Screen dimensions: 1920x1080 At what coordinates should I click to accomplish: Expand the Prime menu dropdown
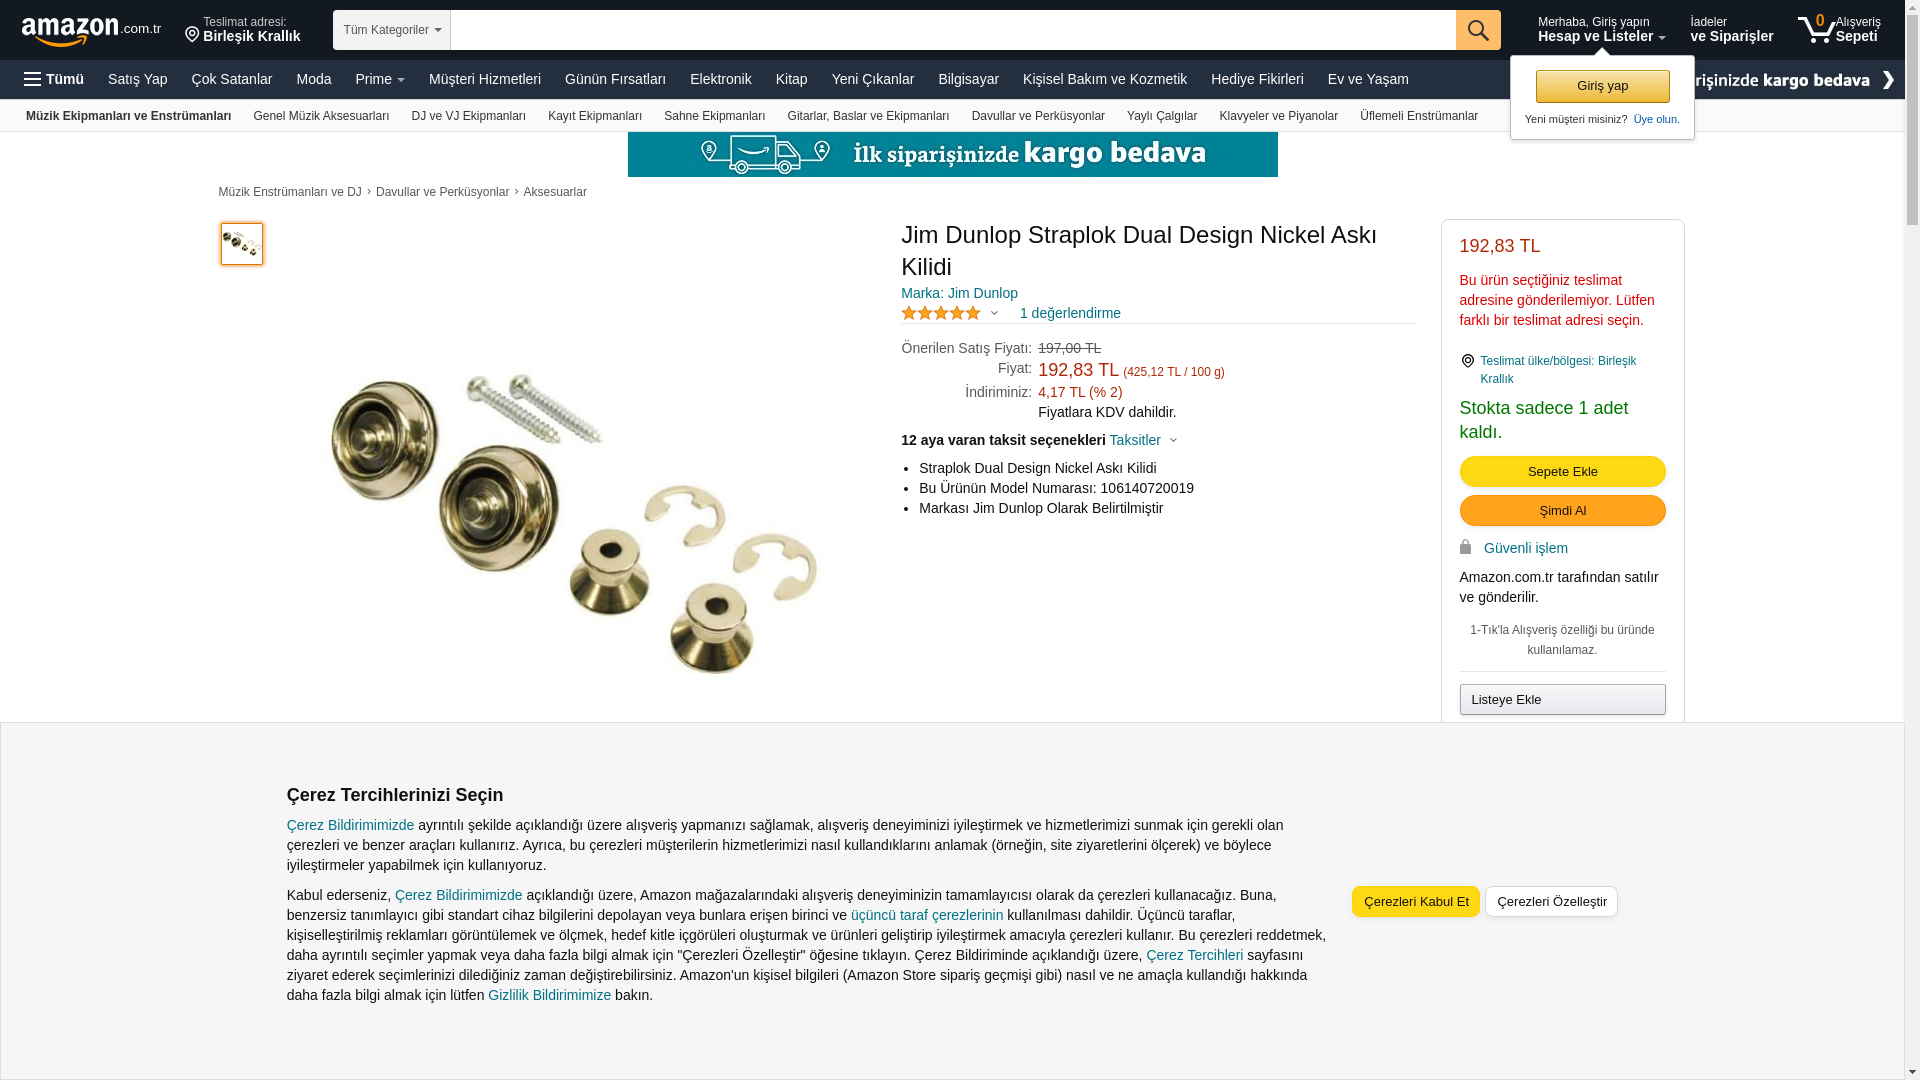[x=380, y=79]
